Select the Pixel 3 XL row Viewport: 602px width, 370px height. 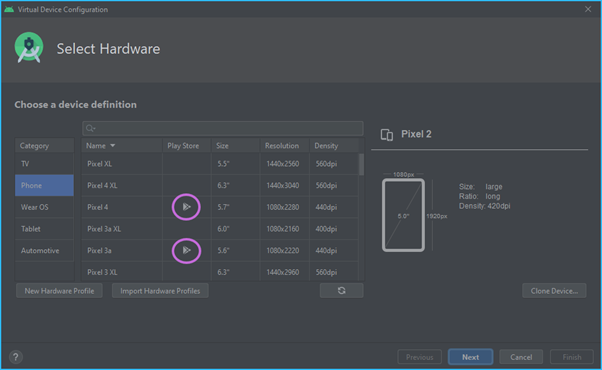pos(220,272)
